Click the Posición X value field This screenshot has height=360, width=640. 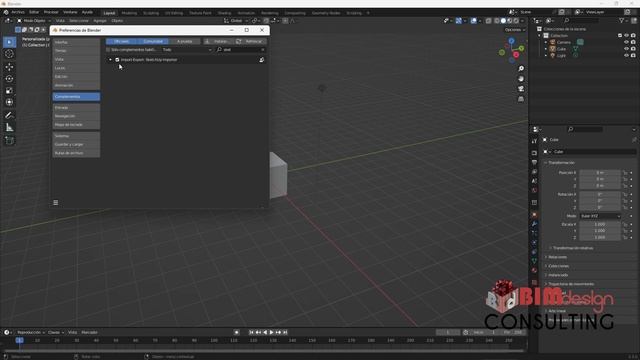tap(600, 173)
